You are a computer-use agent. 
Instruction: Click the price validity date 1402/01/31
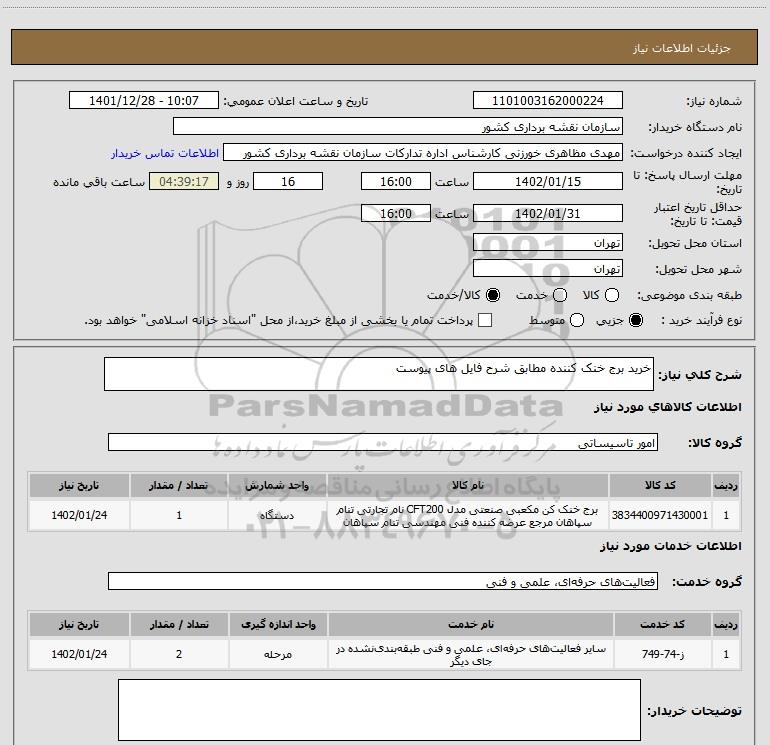(x=548, y=213)
